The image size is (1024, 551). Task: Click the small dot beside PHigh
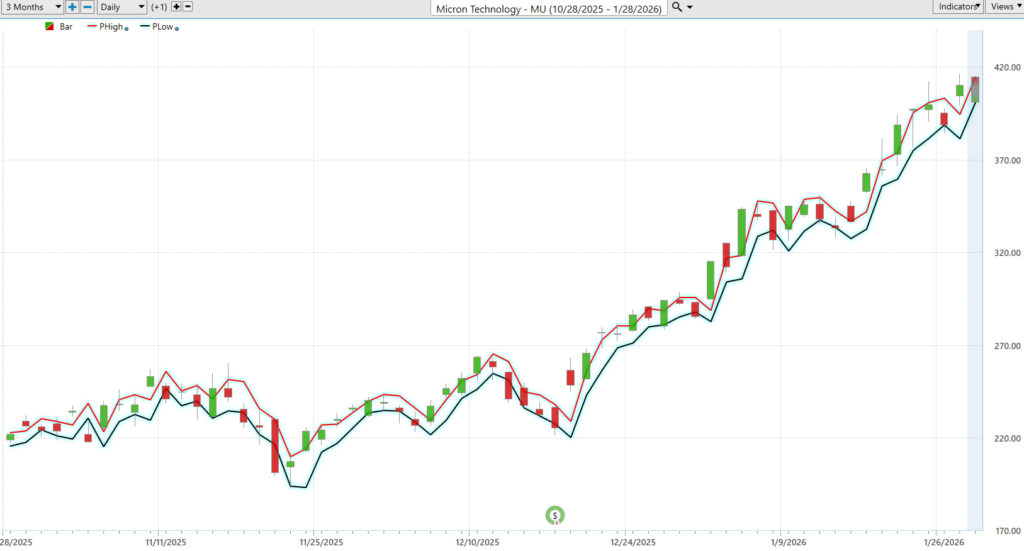tap(126, 29)
